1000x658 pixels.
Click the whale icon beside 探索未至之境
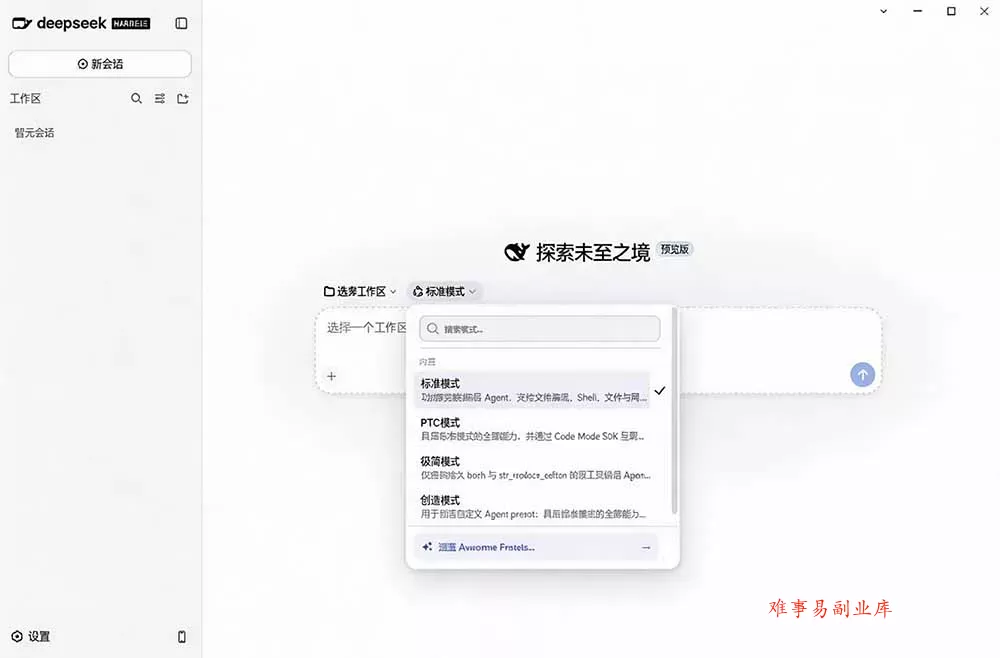[x=517, y=252]
